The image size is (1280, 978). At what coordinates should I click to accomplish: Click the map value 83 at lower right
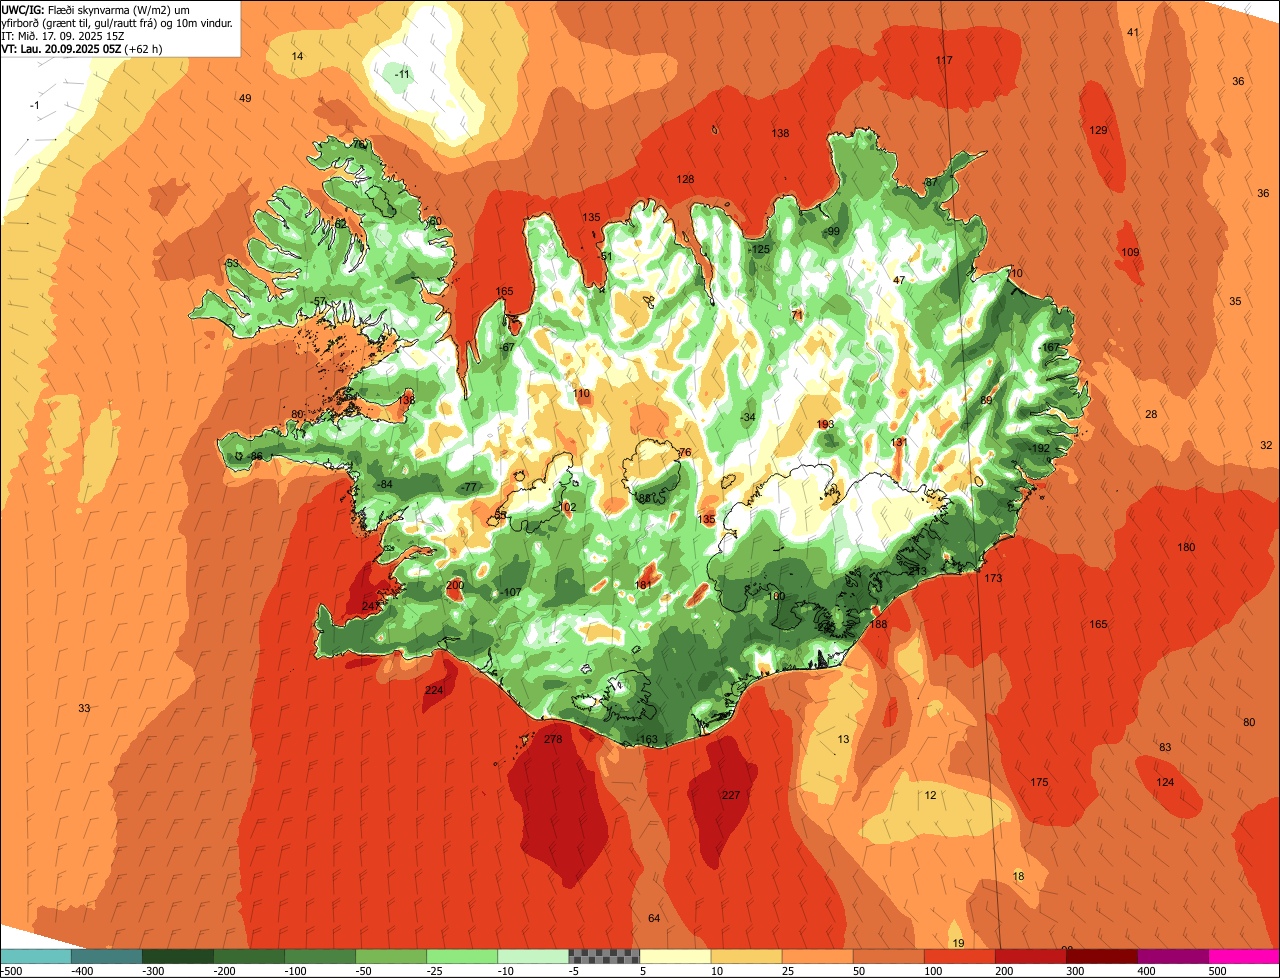coord(1165,747)
